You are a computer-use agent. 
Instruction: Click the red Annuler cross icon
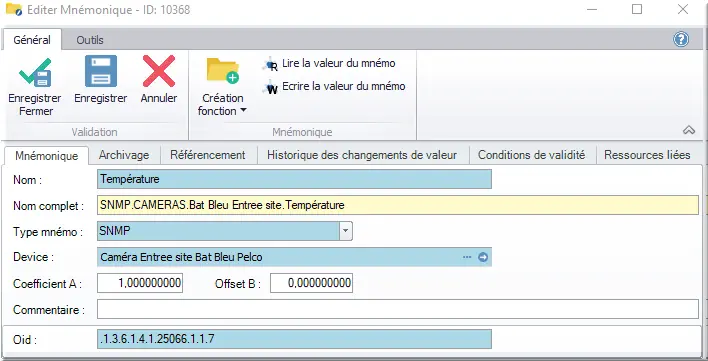click(159, 71)
